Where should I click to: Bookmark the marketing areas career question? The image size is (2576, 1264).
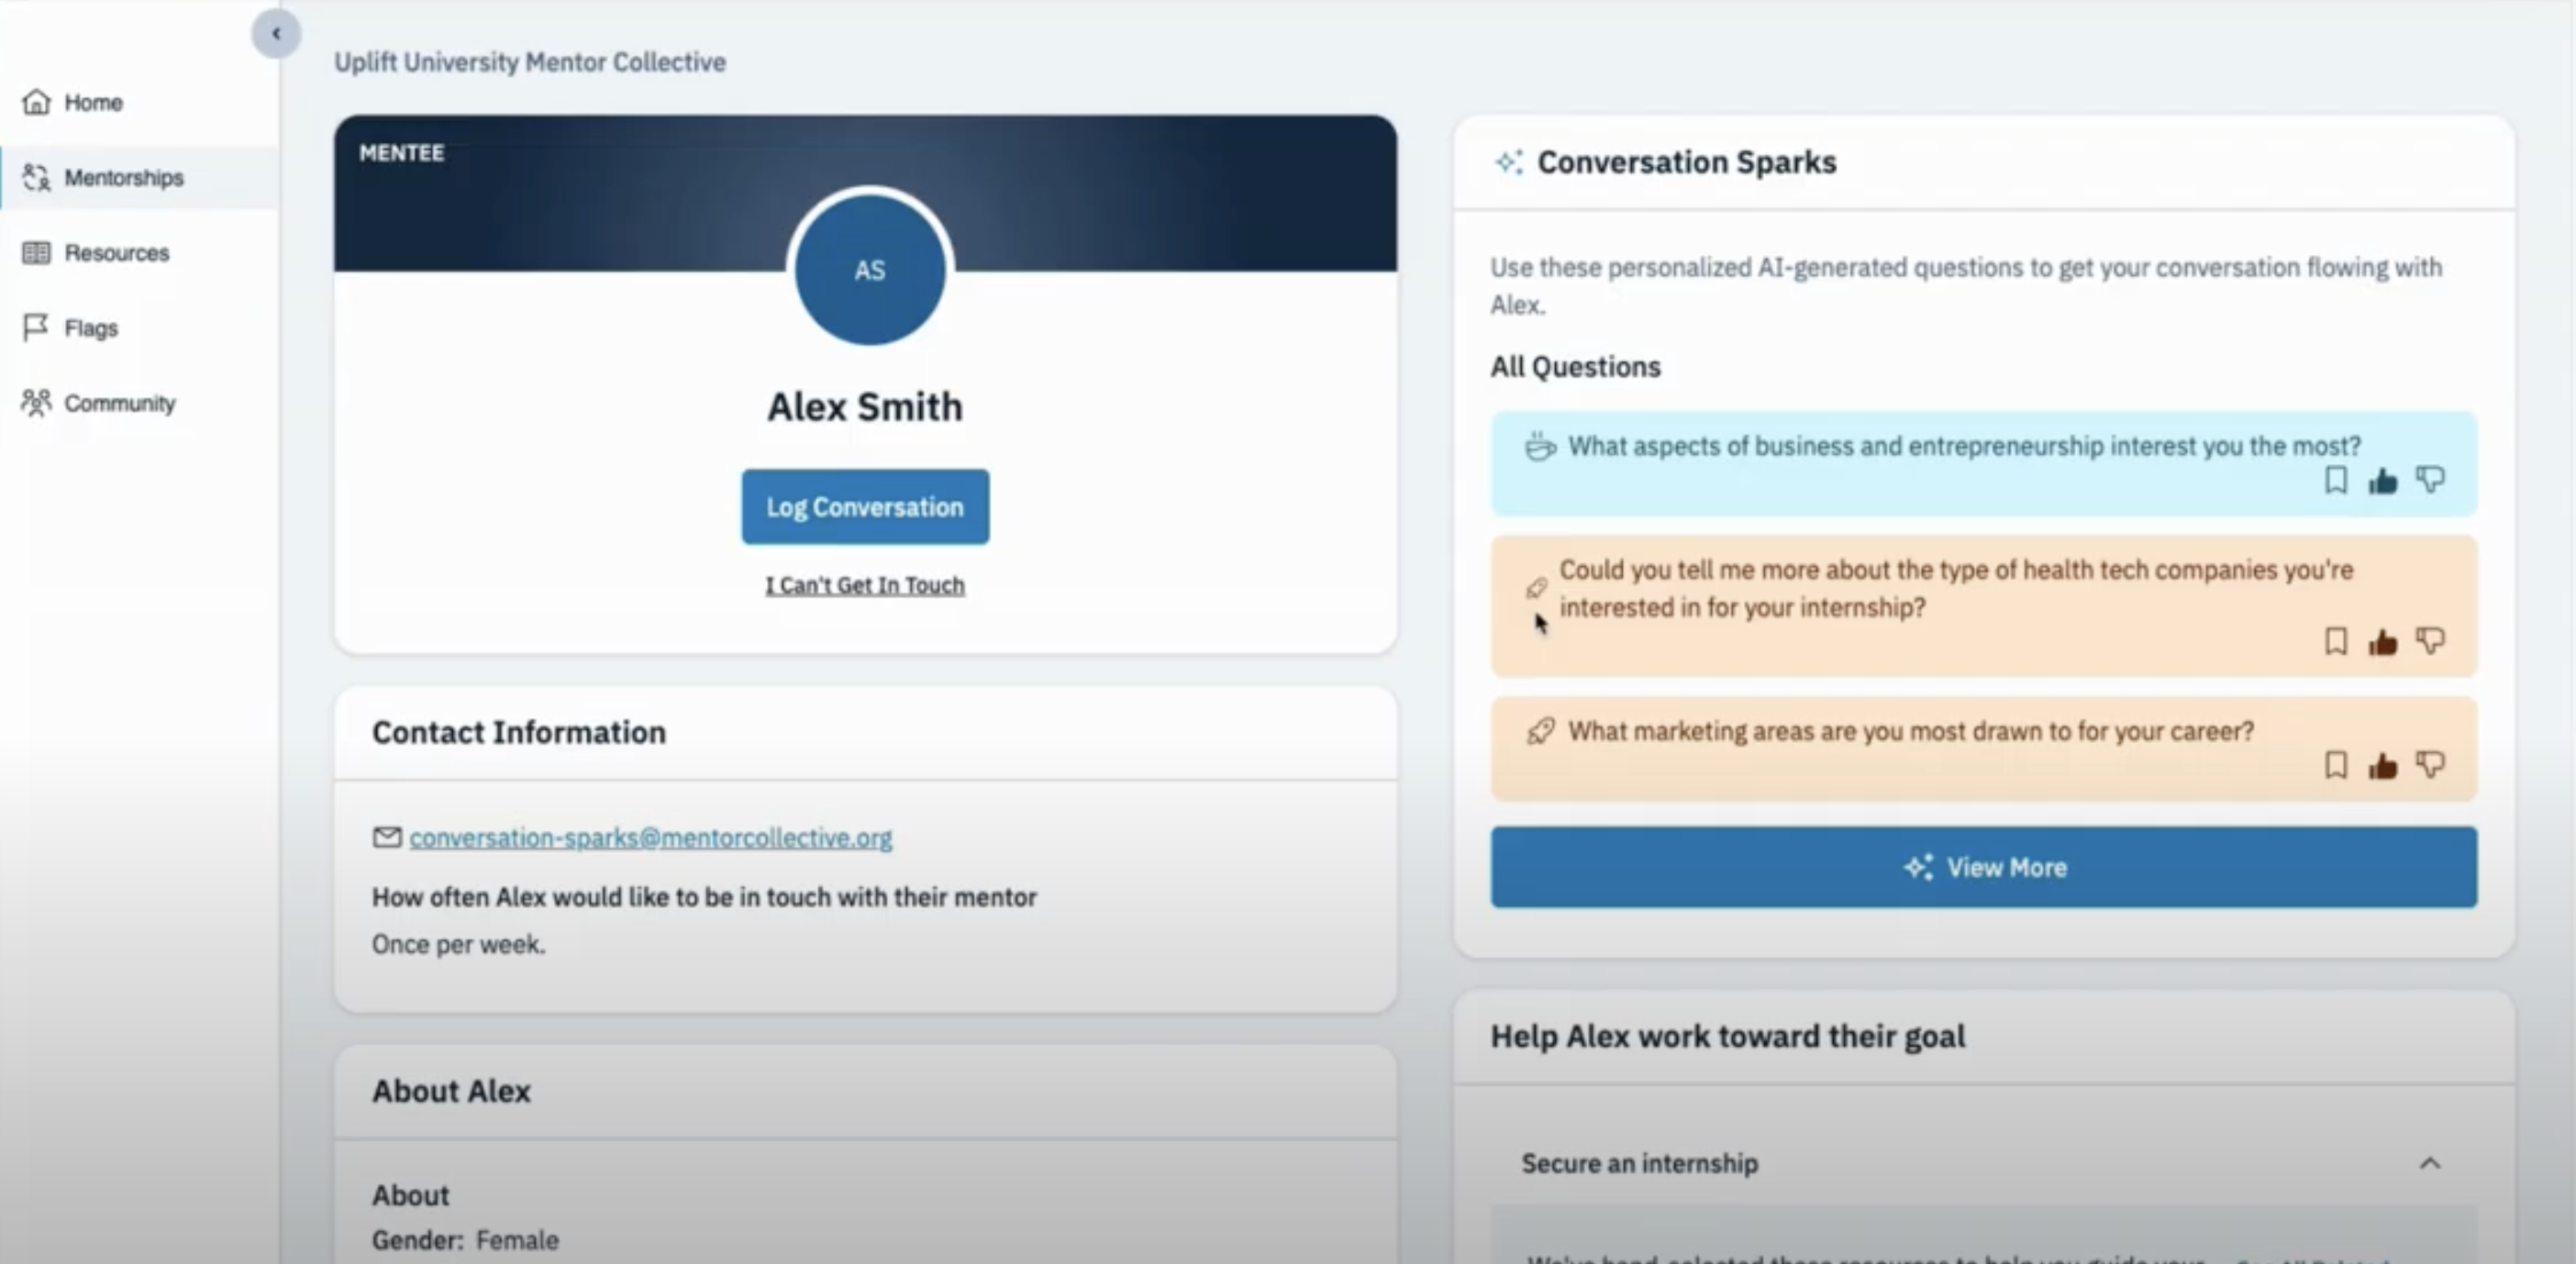coord(2335,766)
